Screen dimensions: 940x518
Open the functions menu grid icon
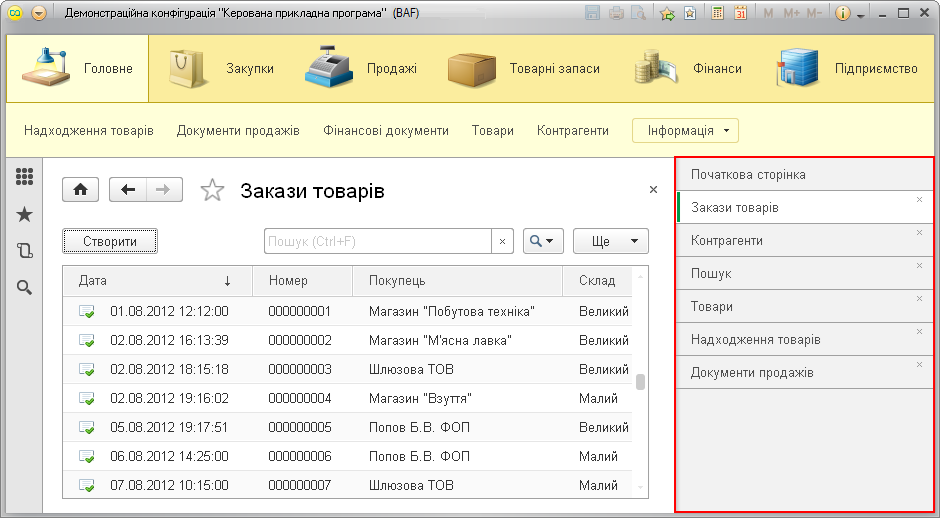[x=25, y=177]
